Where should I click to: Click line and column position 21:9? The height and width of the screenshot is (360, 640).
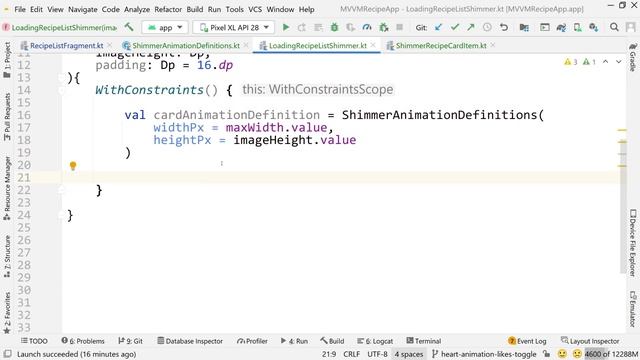click(329, 354)
